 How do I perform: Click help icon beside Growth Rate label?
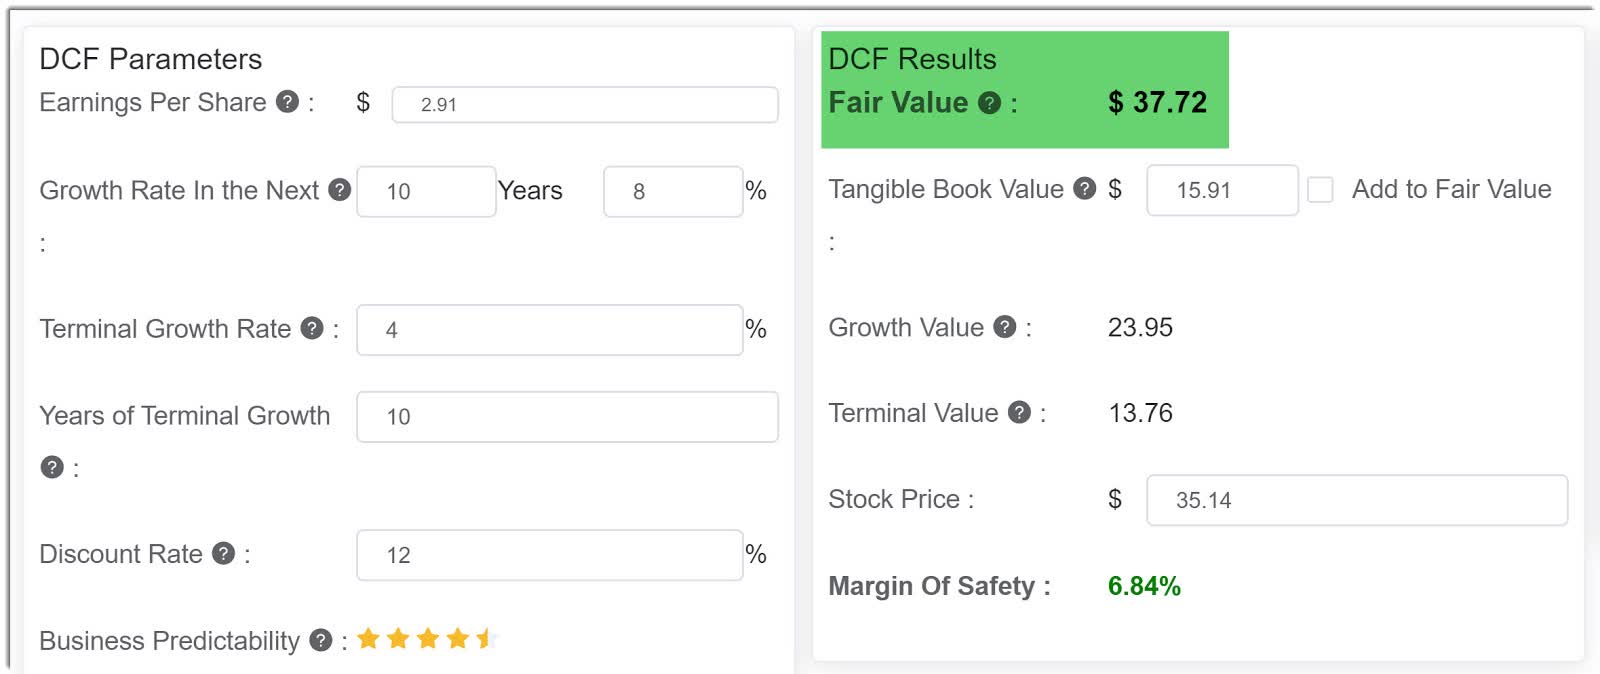click(340, 190)
